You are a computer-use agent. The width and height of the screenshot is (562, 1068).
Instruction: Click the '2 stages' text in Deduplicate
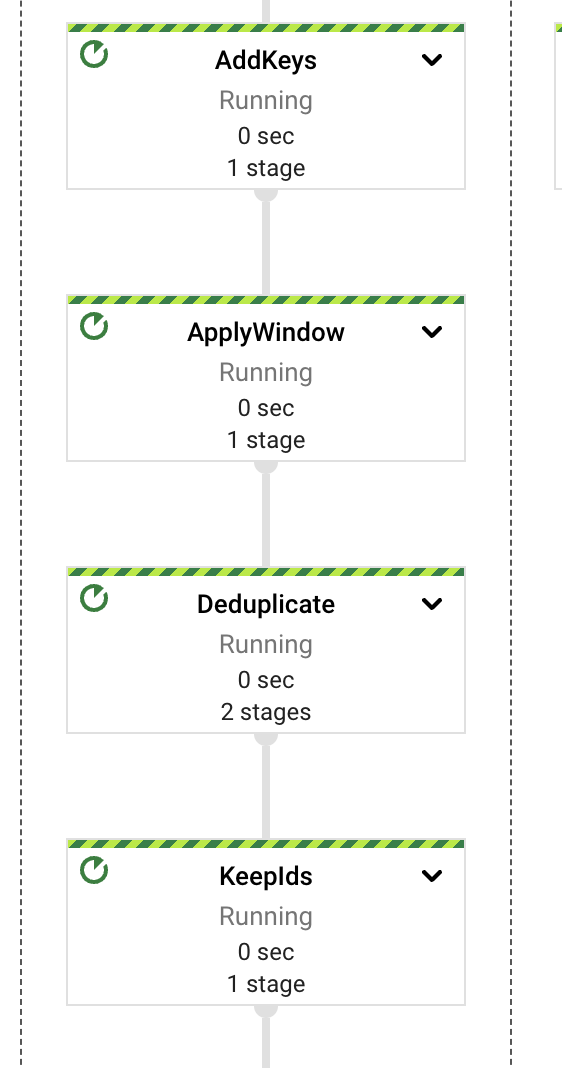pos(266,712)
